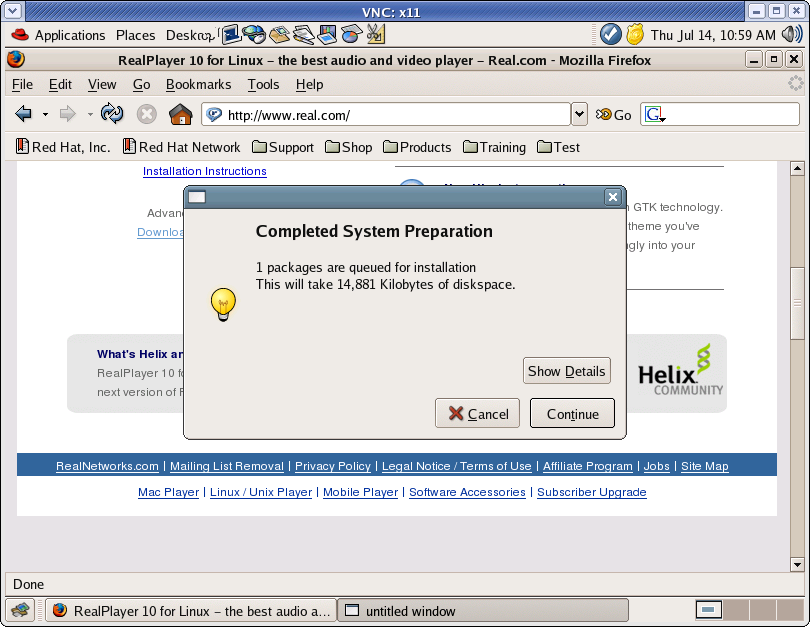Click the Show Details button
The width and height of the screenshot is (810, 627).
coord(567,371)
